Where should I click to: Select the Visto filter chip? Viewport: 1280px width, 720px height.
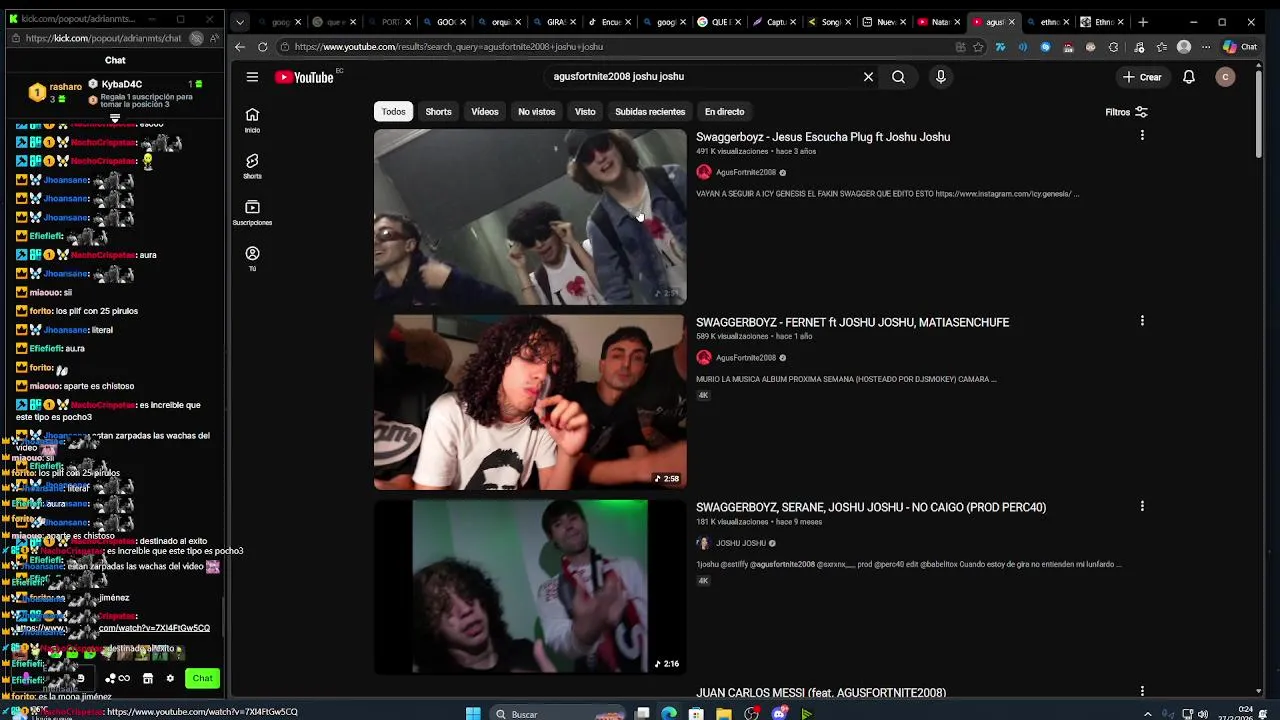585,112
